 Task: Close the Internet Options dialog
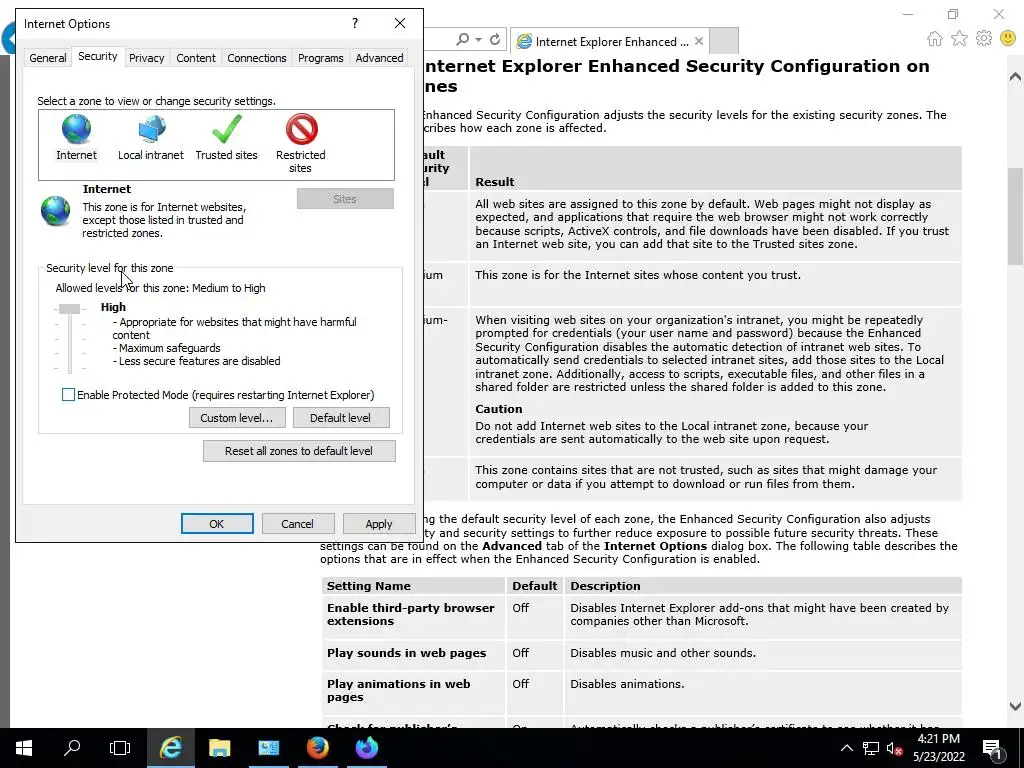[x=400, y=24]
